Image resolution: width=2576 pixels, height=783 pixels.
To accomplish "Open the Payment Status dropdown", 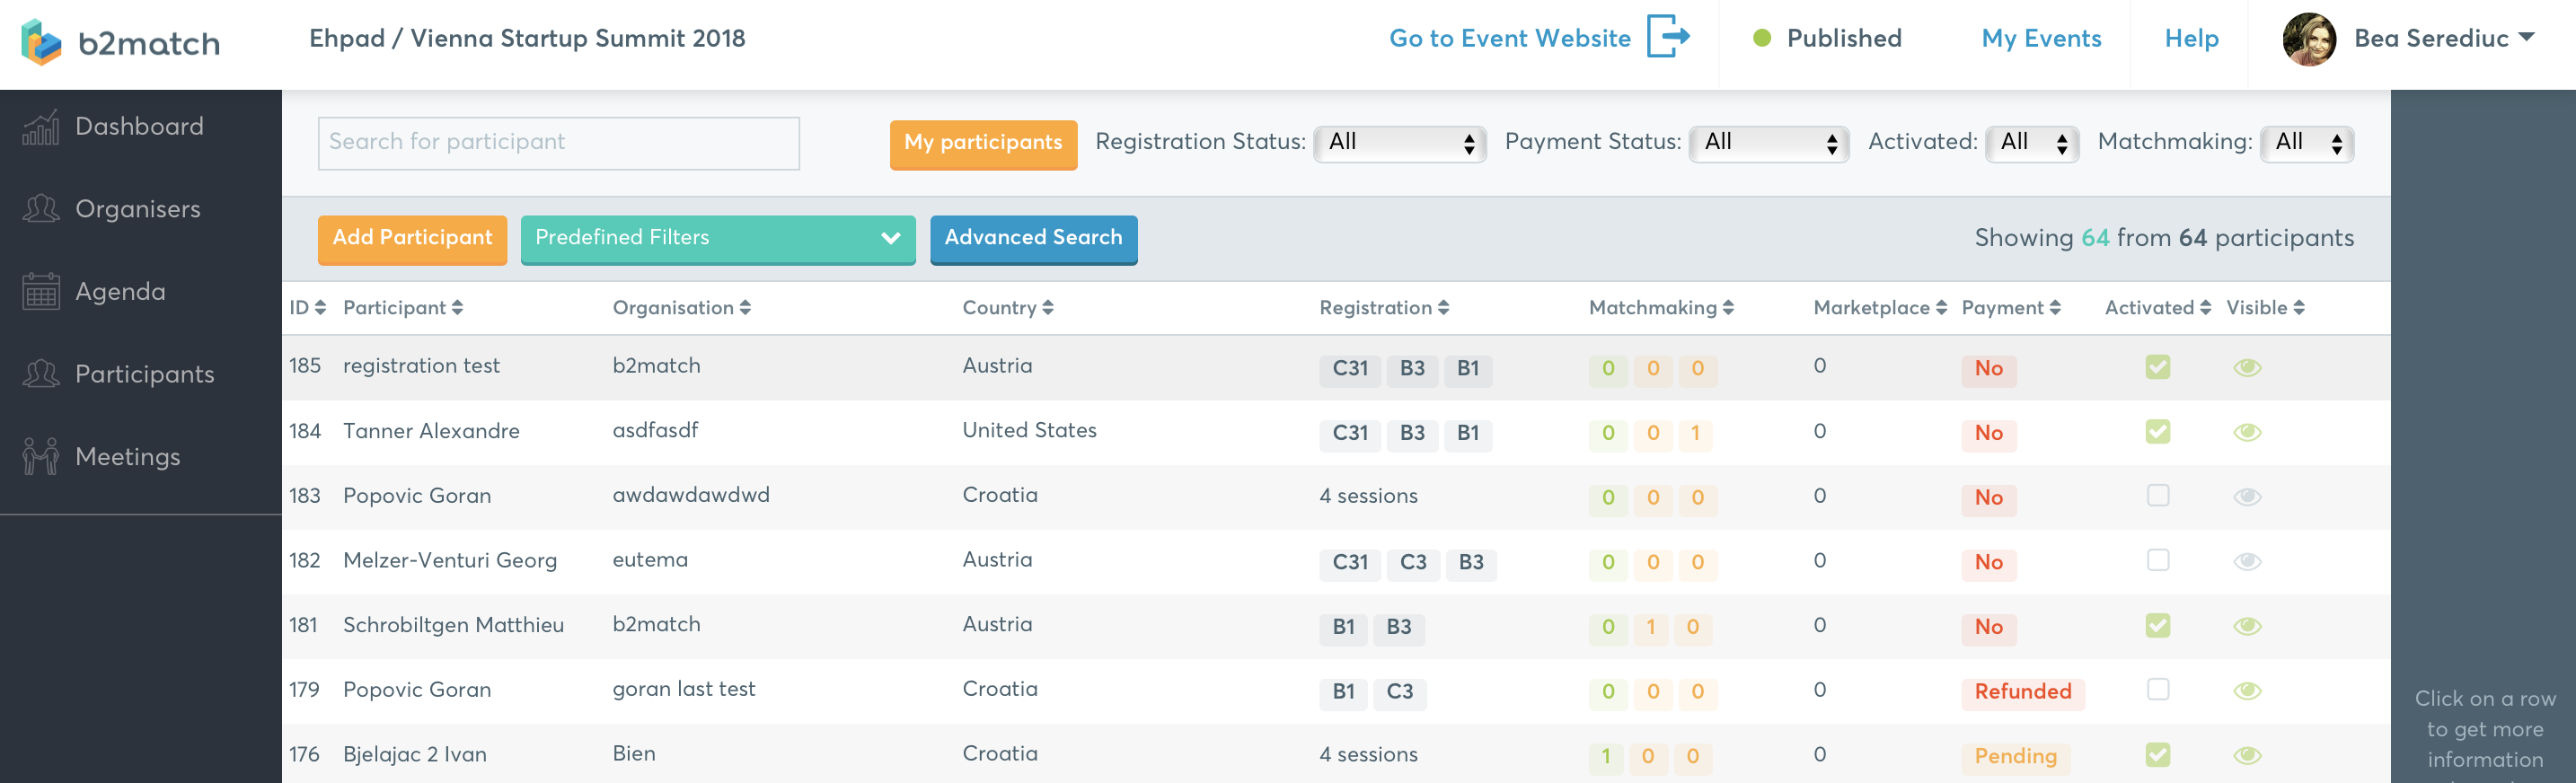I will 1768,143.
